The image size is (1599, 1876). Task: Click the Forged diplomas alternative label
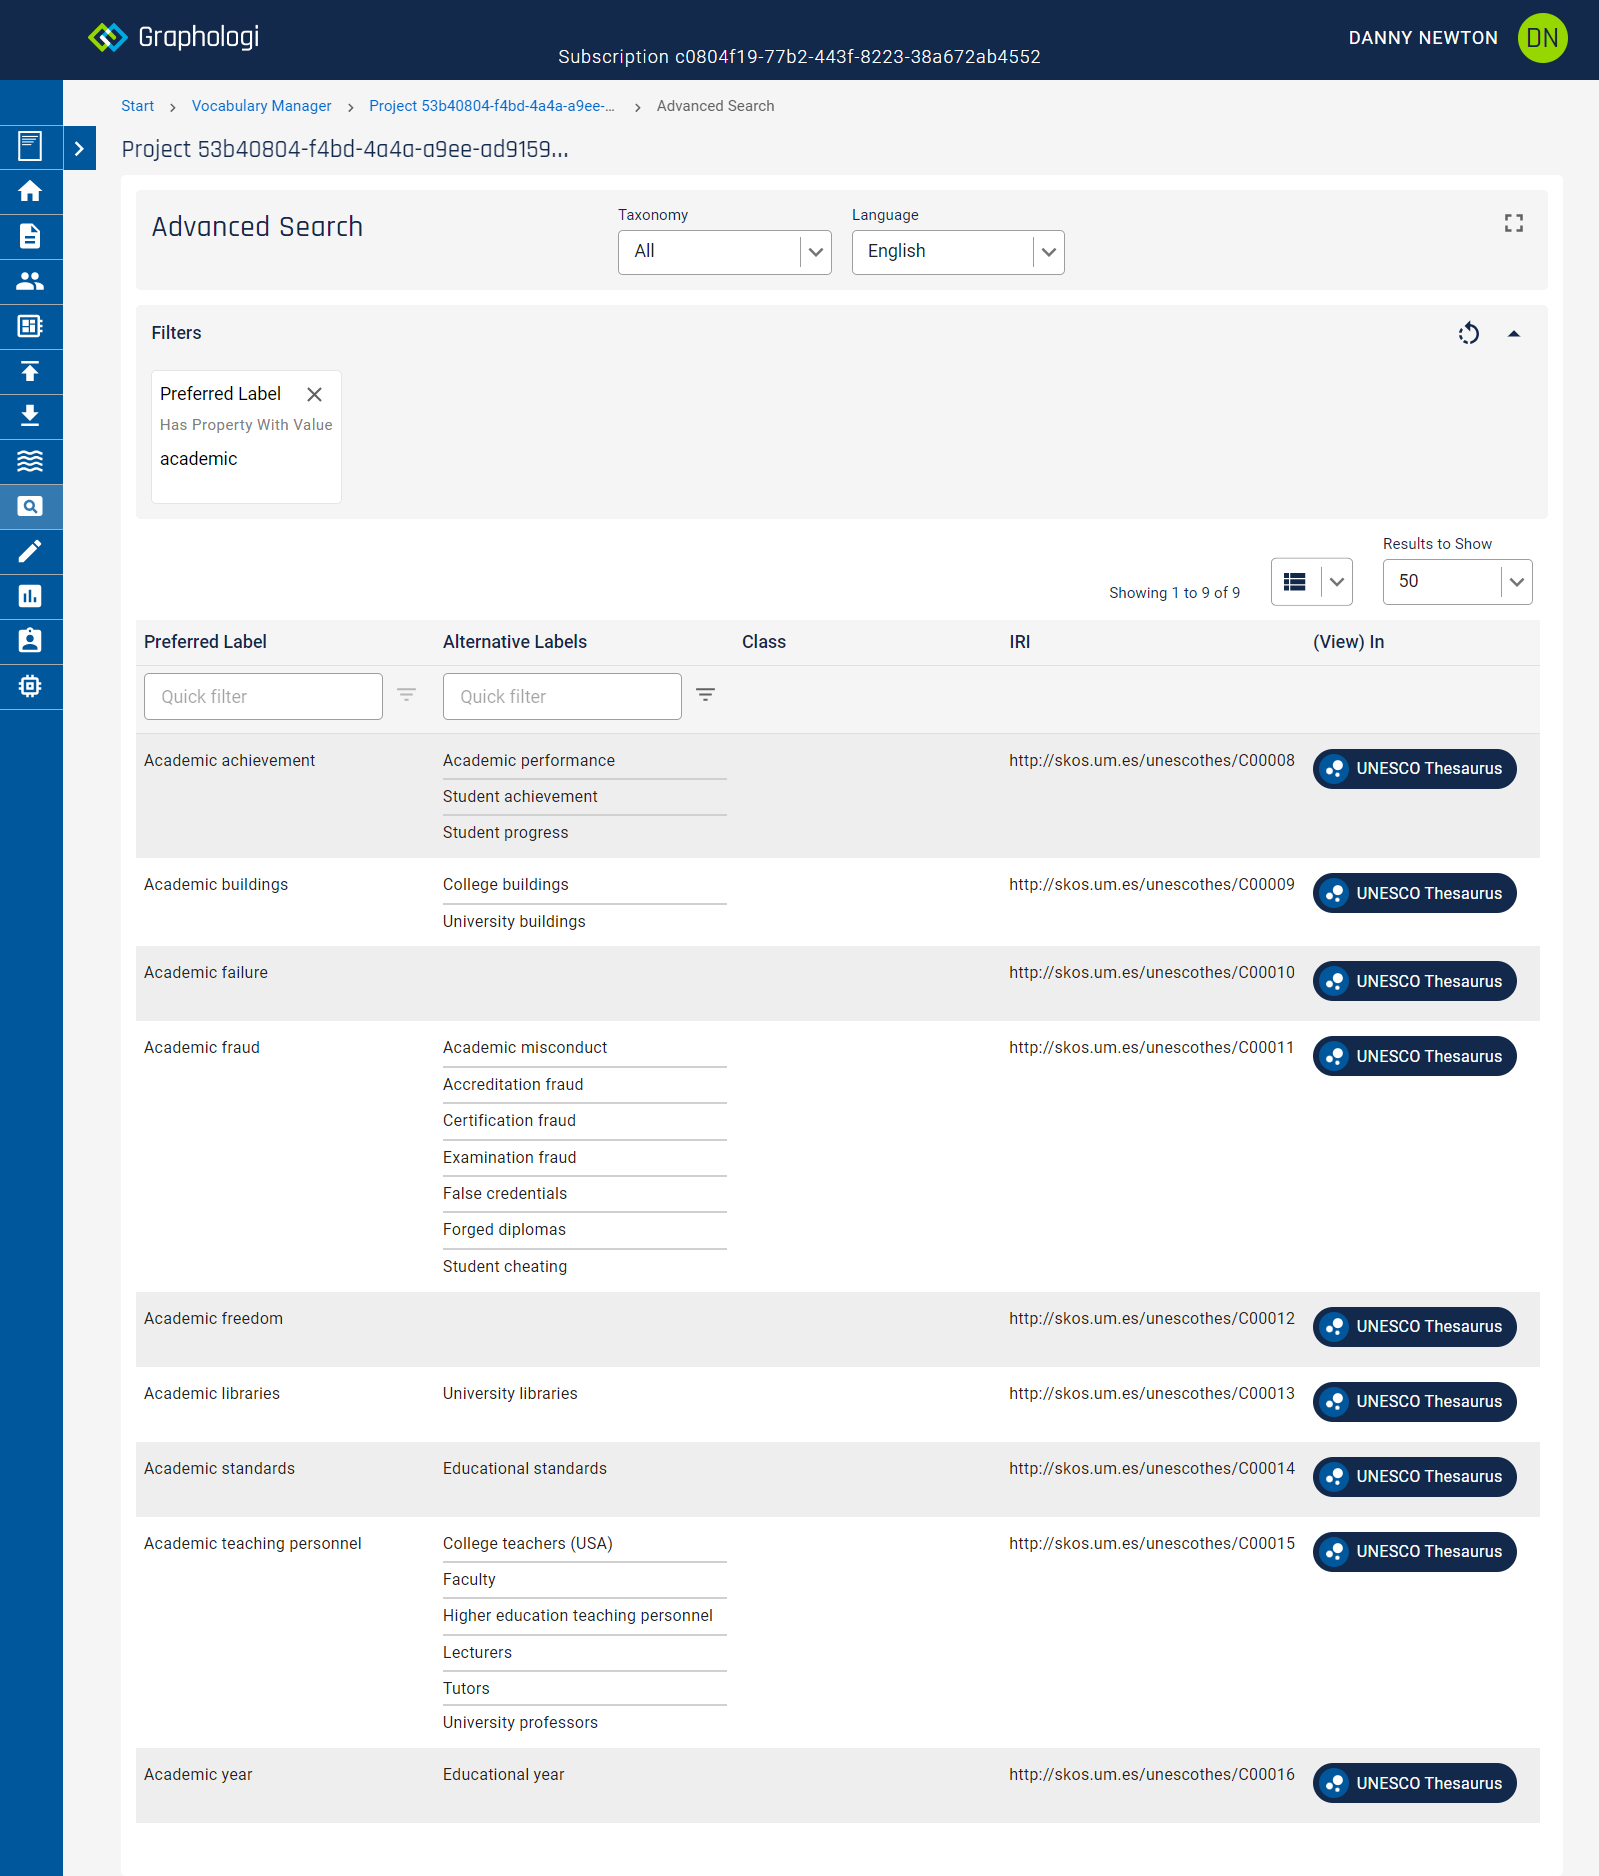pyautogui.click(x=504, y=1230)
